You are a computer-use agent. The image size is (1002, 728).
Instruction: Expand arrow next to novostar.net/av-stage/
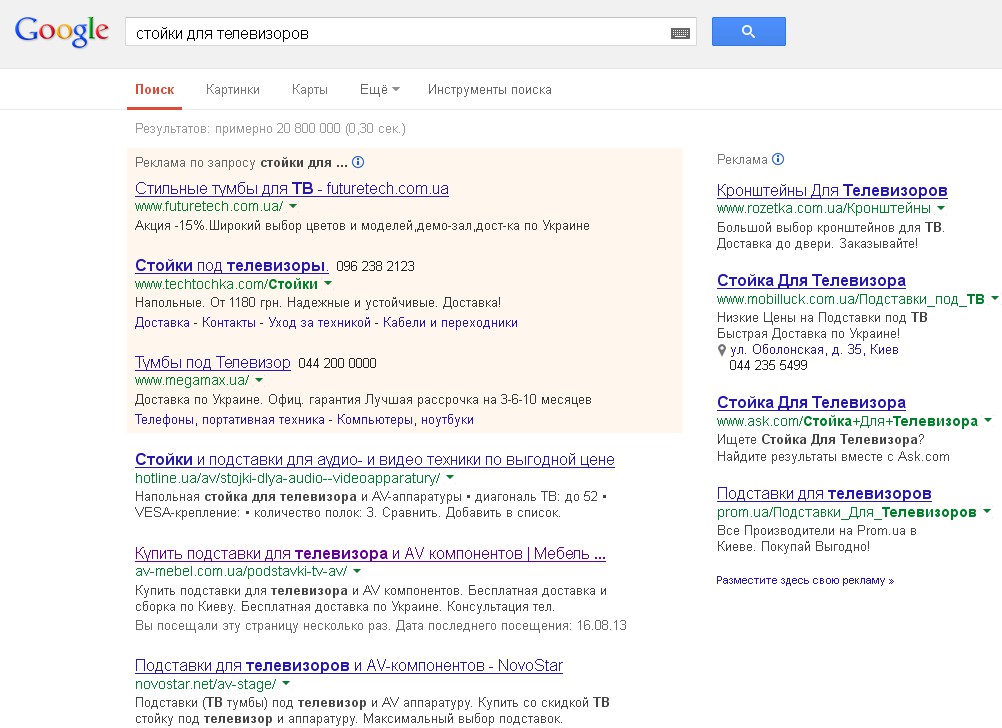coord(286,683)
